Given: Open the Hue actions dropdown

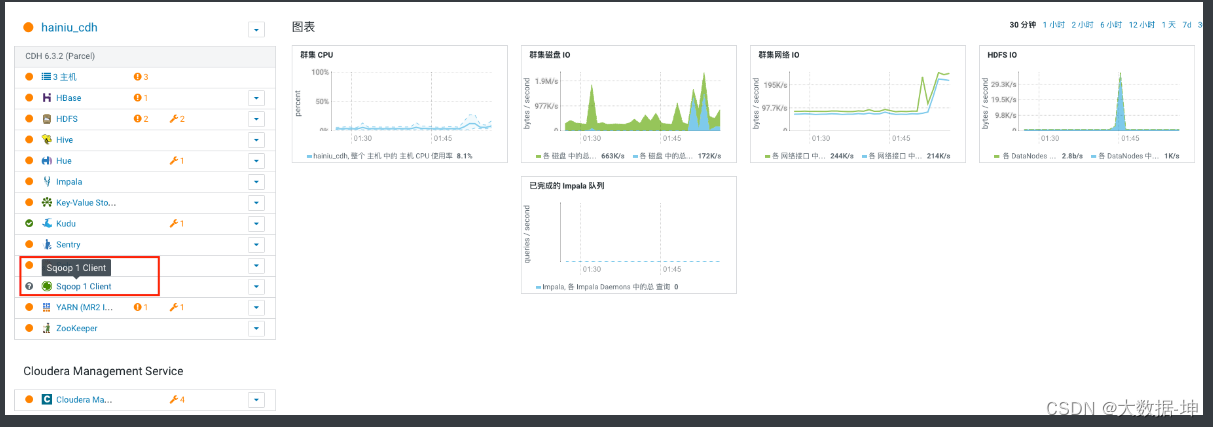Looking at the screenshot, I should [x=256, y=161].
